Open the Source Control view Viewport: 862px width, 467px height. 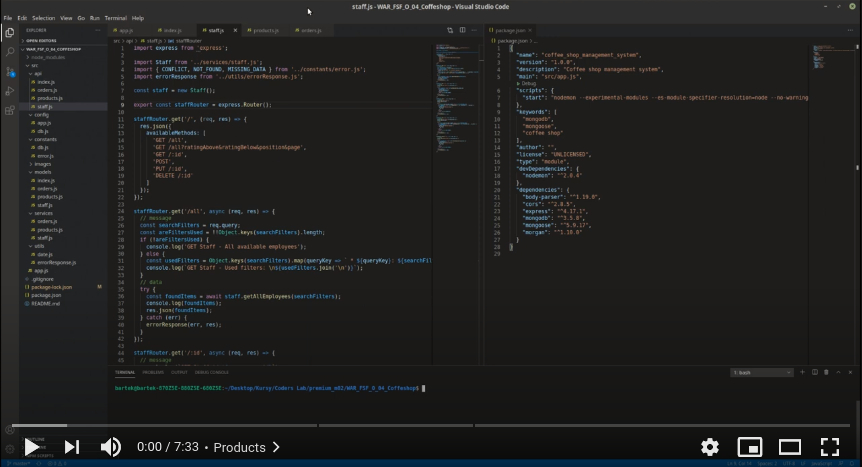coord(9,72)
